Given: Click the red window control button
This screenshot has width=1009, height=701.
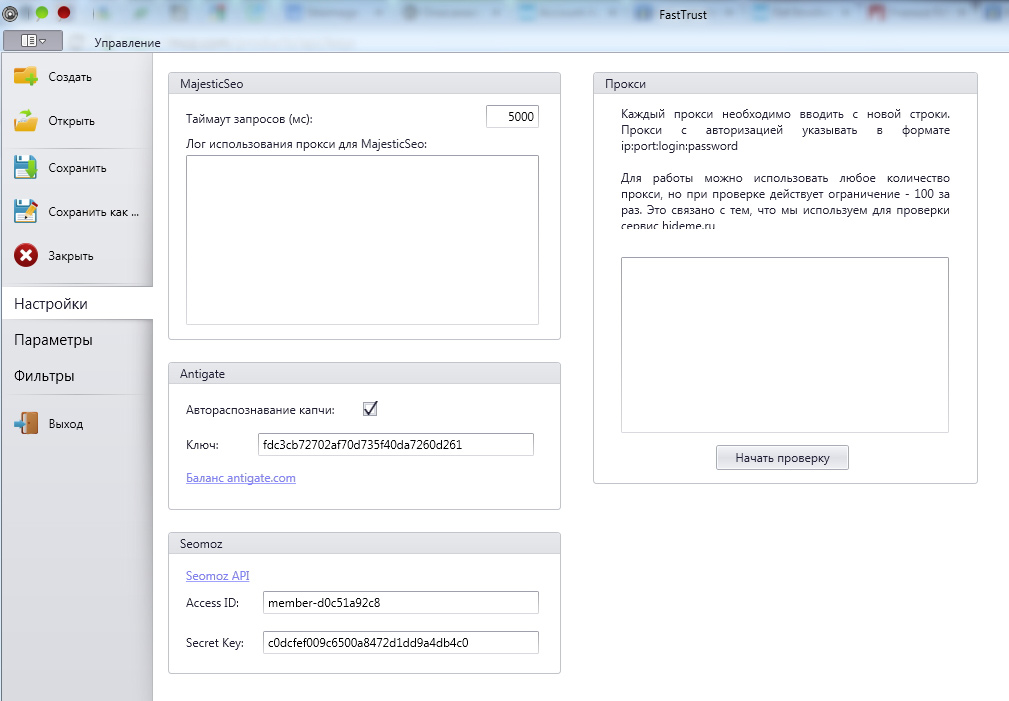Looking at the screenshot, I should 64,12.
